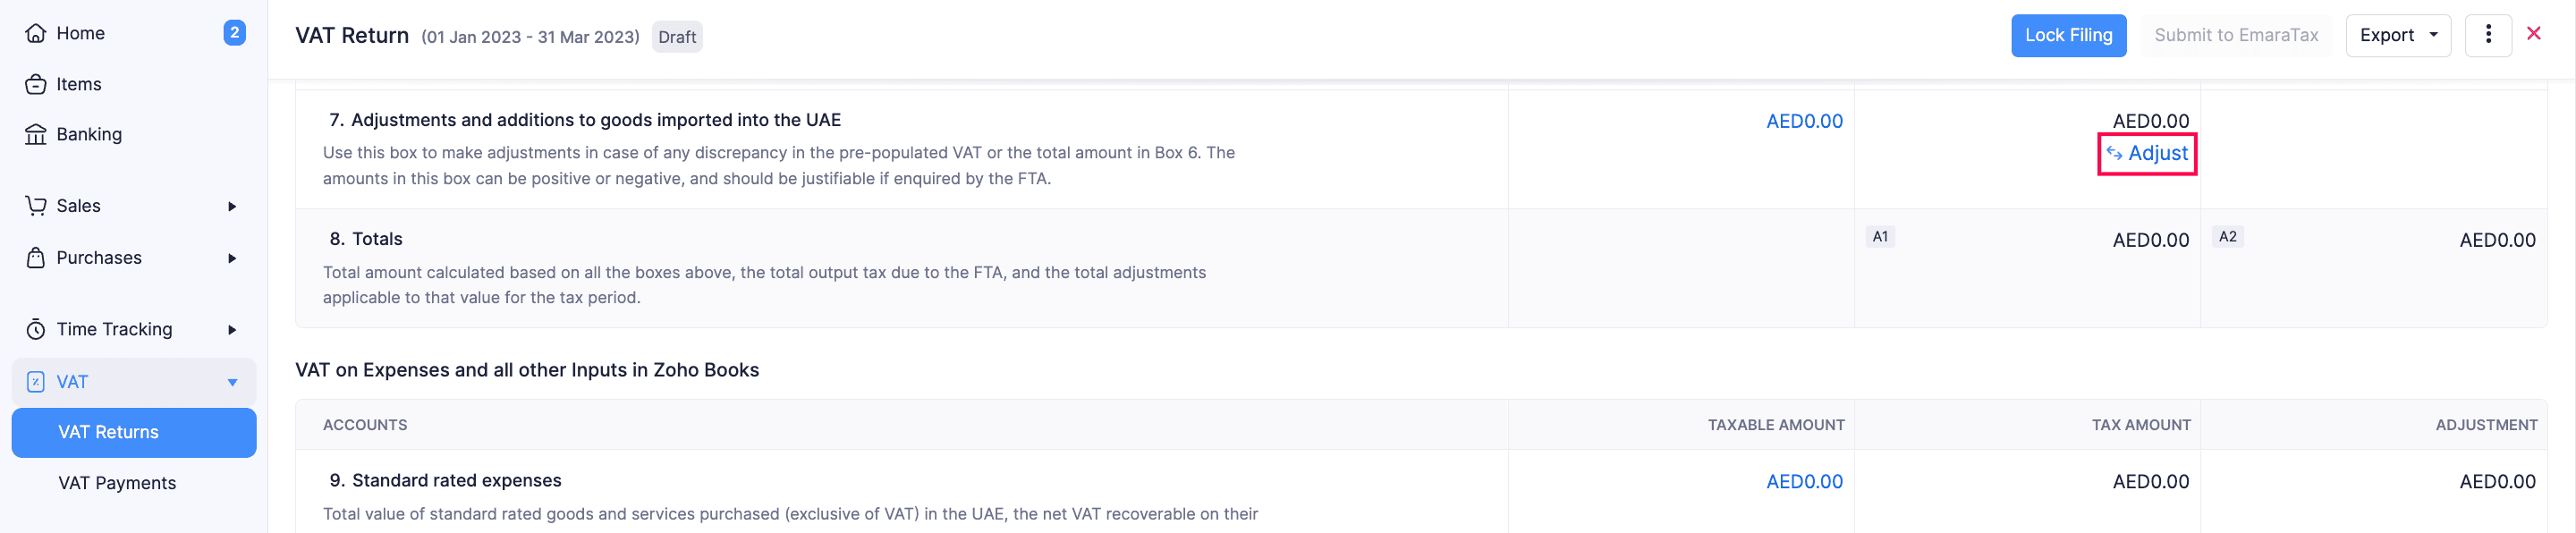Click the Sales cart icon

pyautogui.click(x=36, y=206)
